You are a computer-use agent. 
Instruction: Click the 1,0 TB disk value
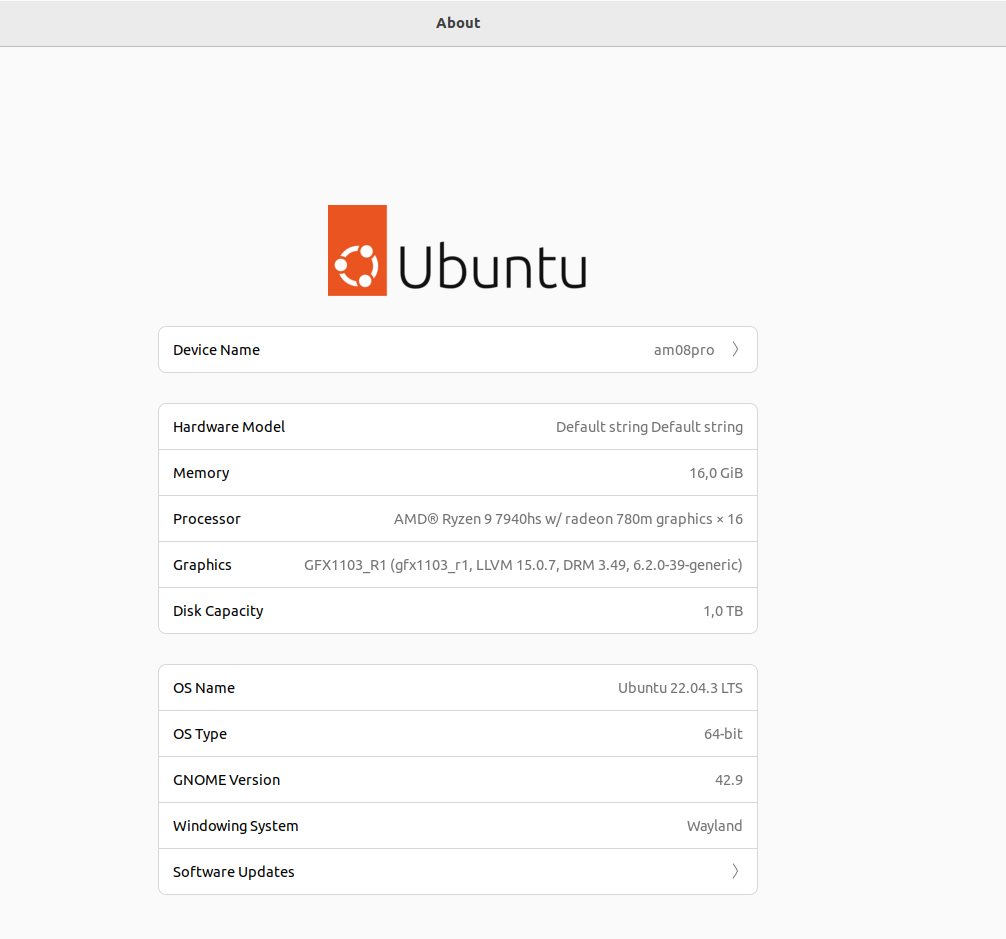(723, 611)
